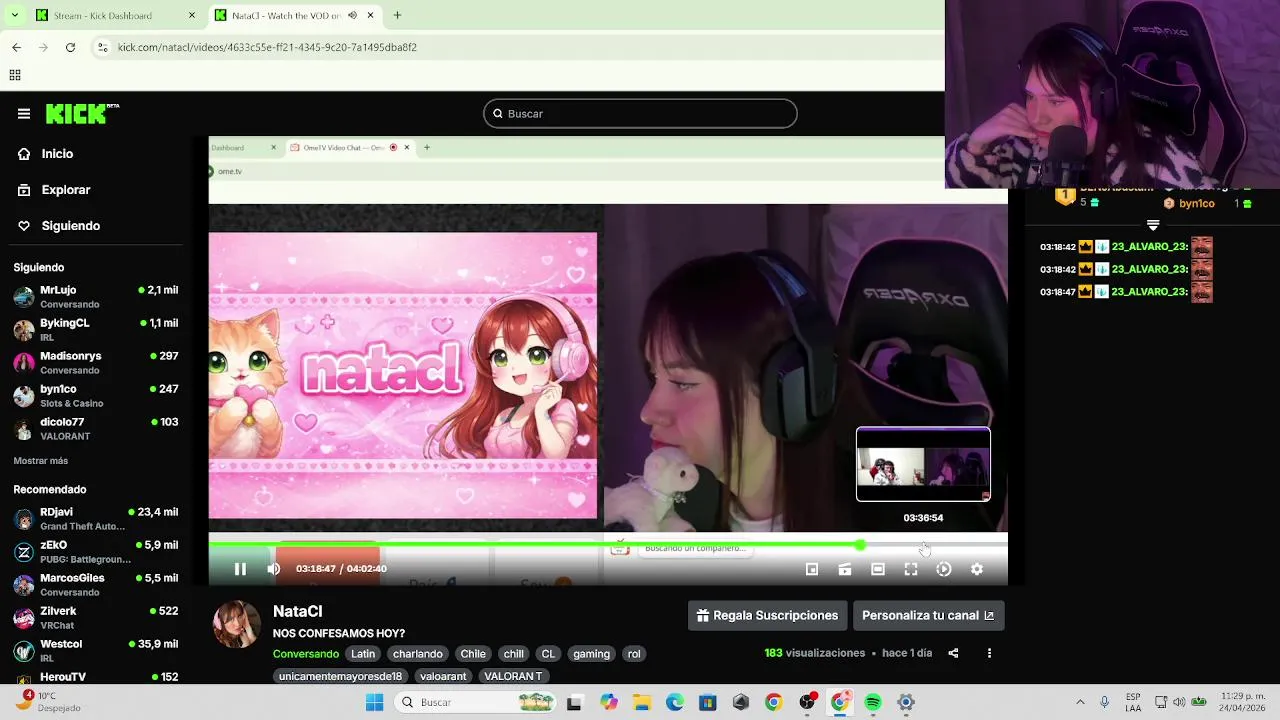Open Zilverk VRChat channel

click(96, 618)
